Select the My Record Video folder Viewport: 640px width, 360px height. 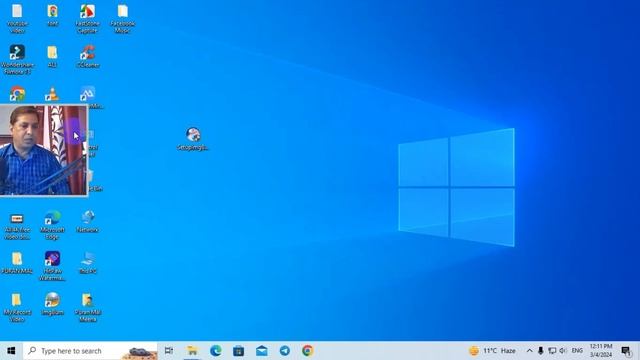tap(17, 307)
